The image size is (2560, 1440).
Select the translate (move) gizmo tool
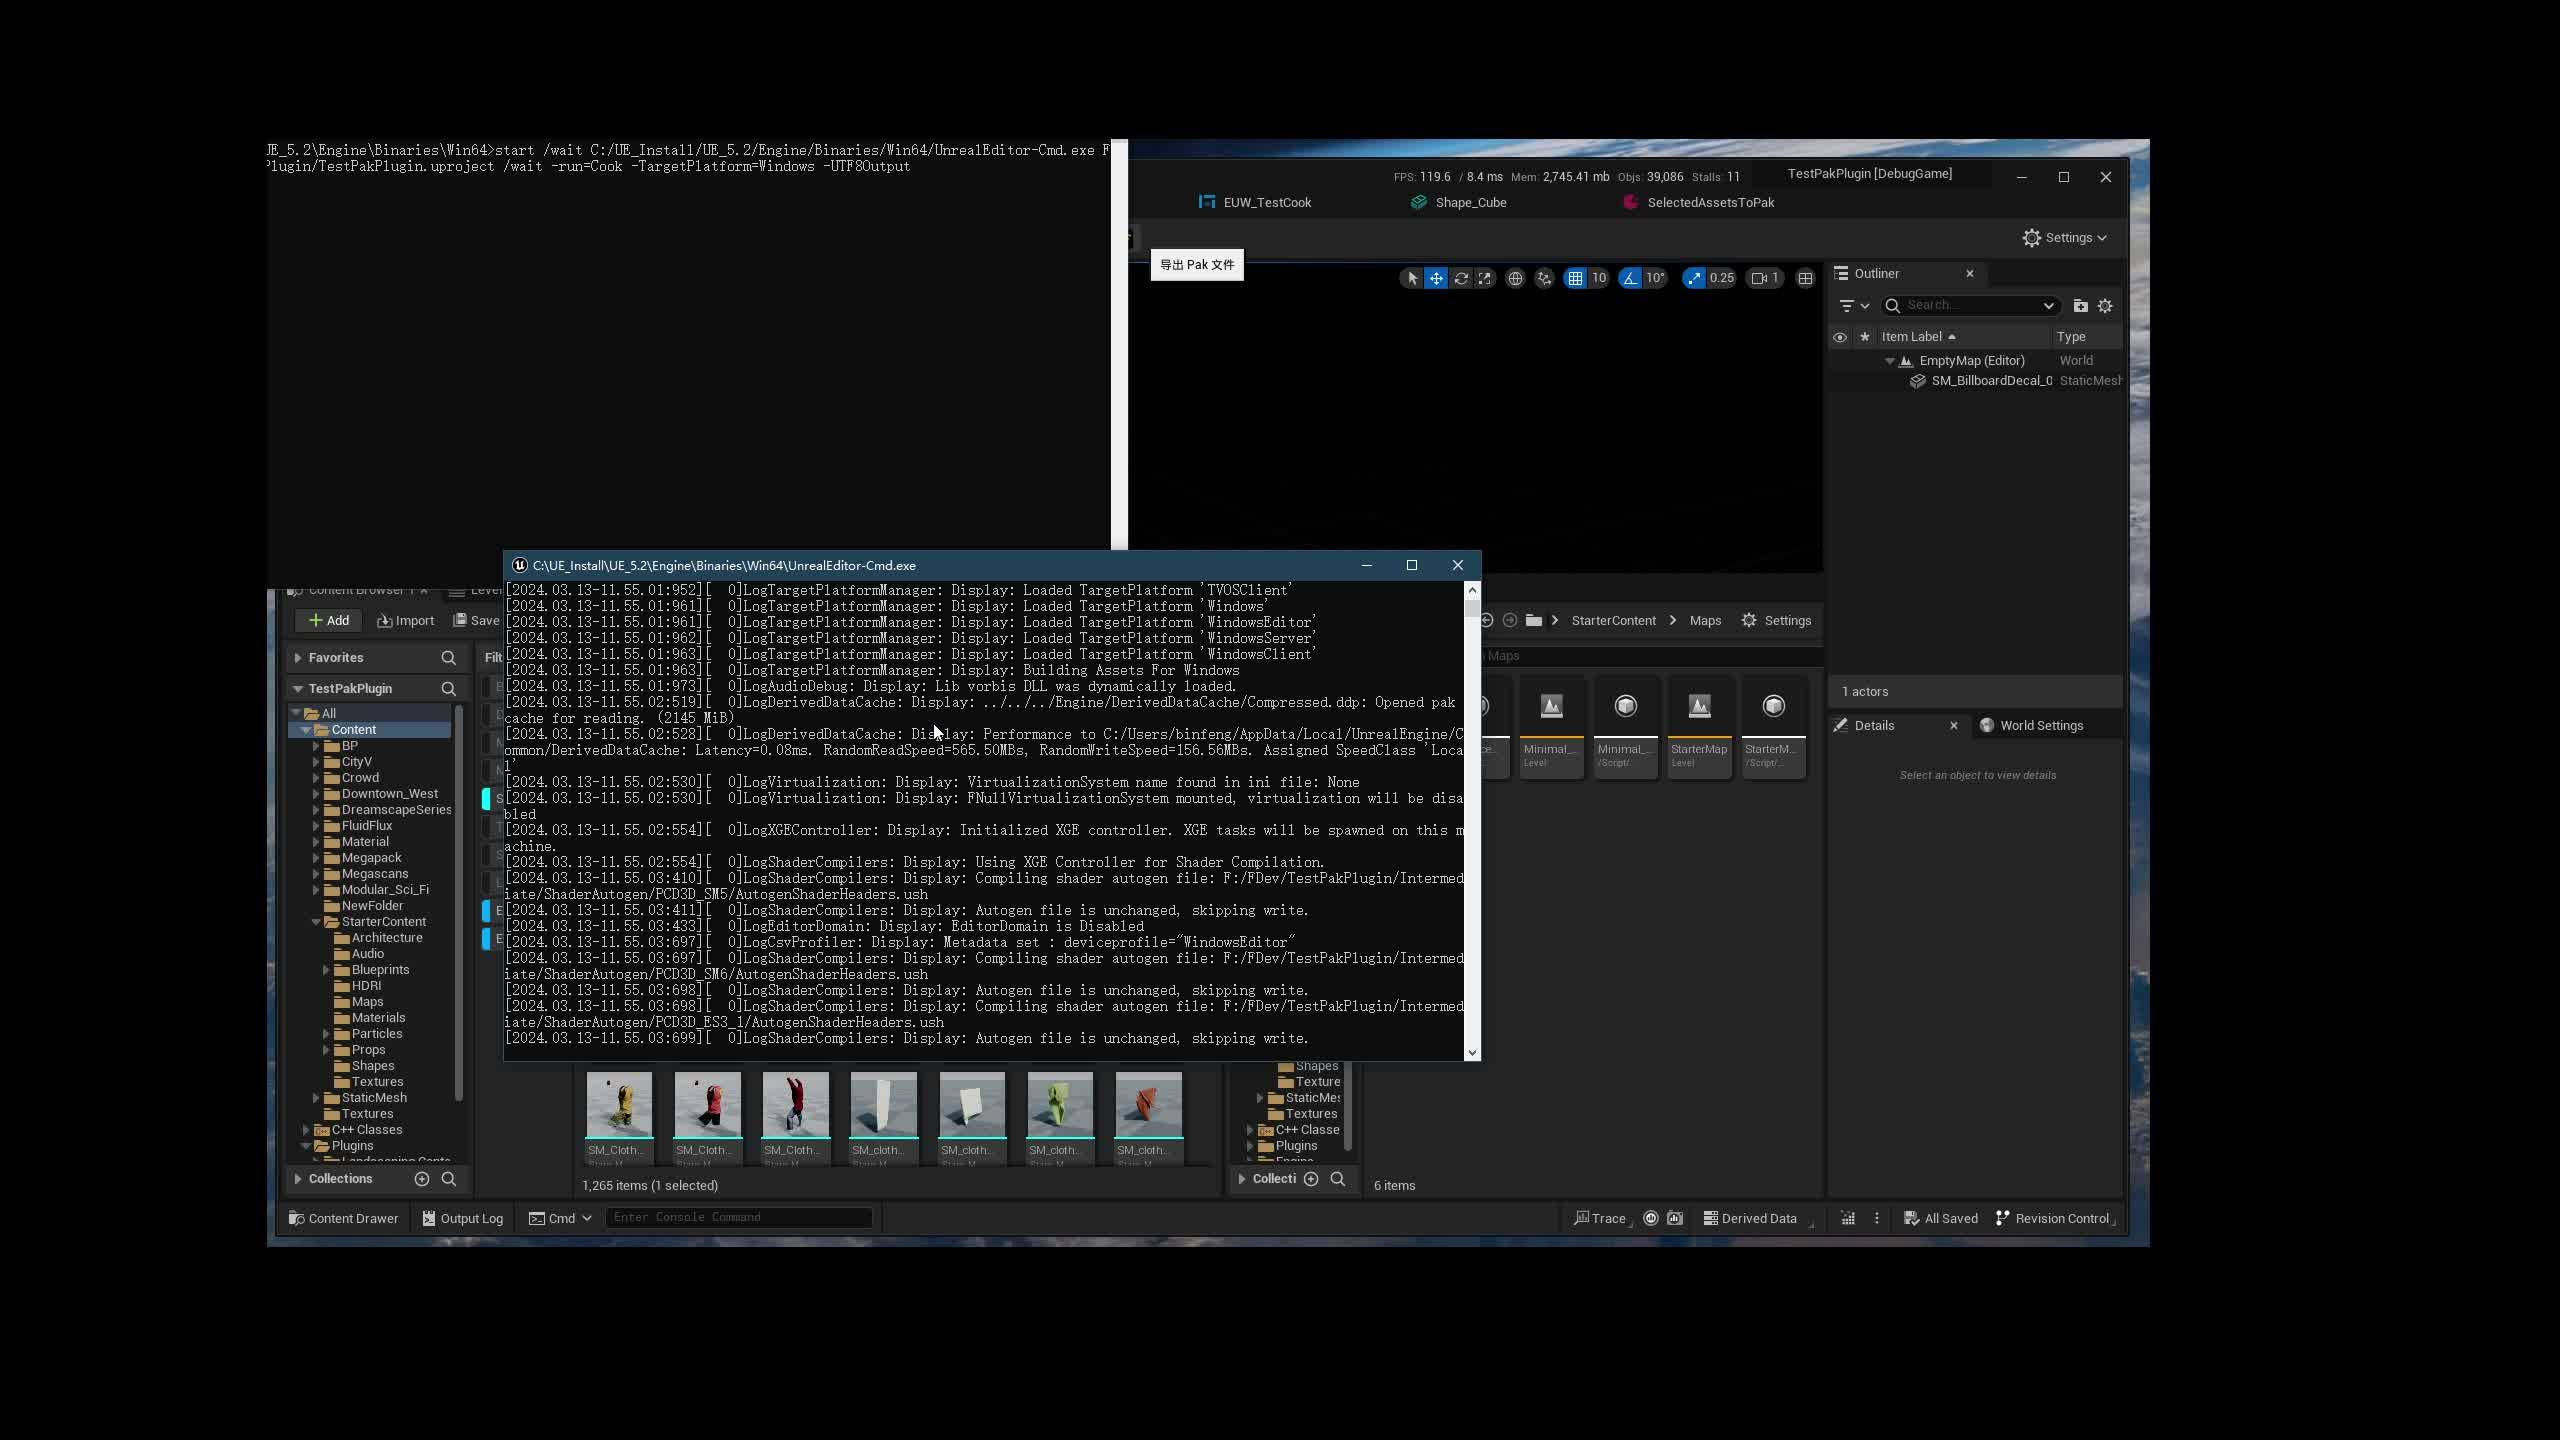1436,278
